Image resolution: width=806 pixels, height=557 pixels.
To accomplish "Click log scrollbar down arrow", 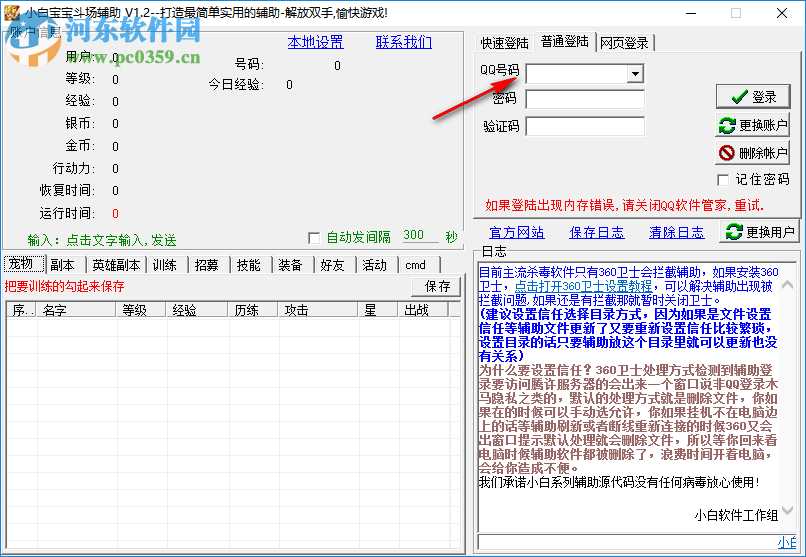I will pyautogui.click(x=787, y=510).
